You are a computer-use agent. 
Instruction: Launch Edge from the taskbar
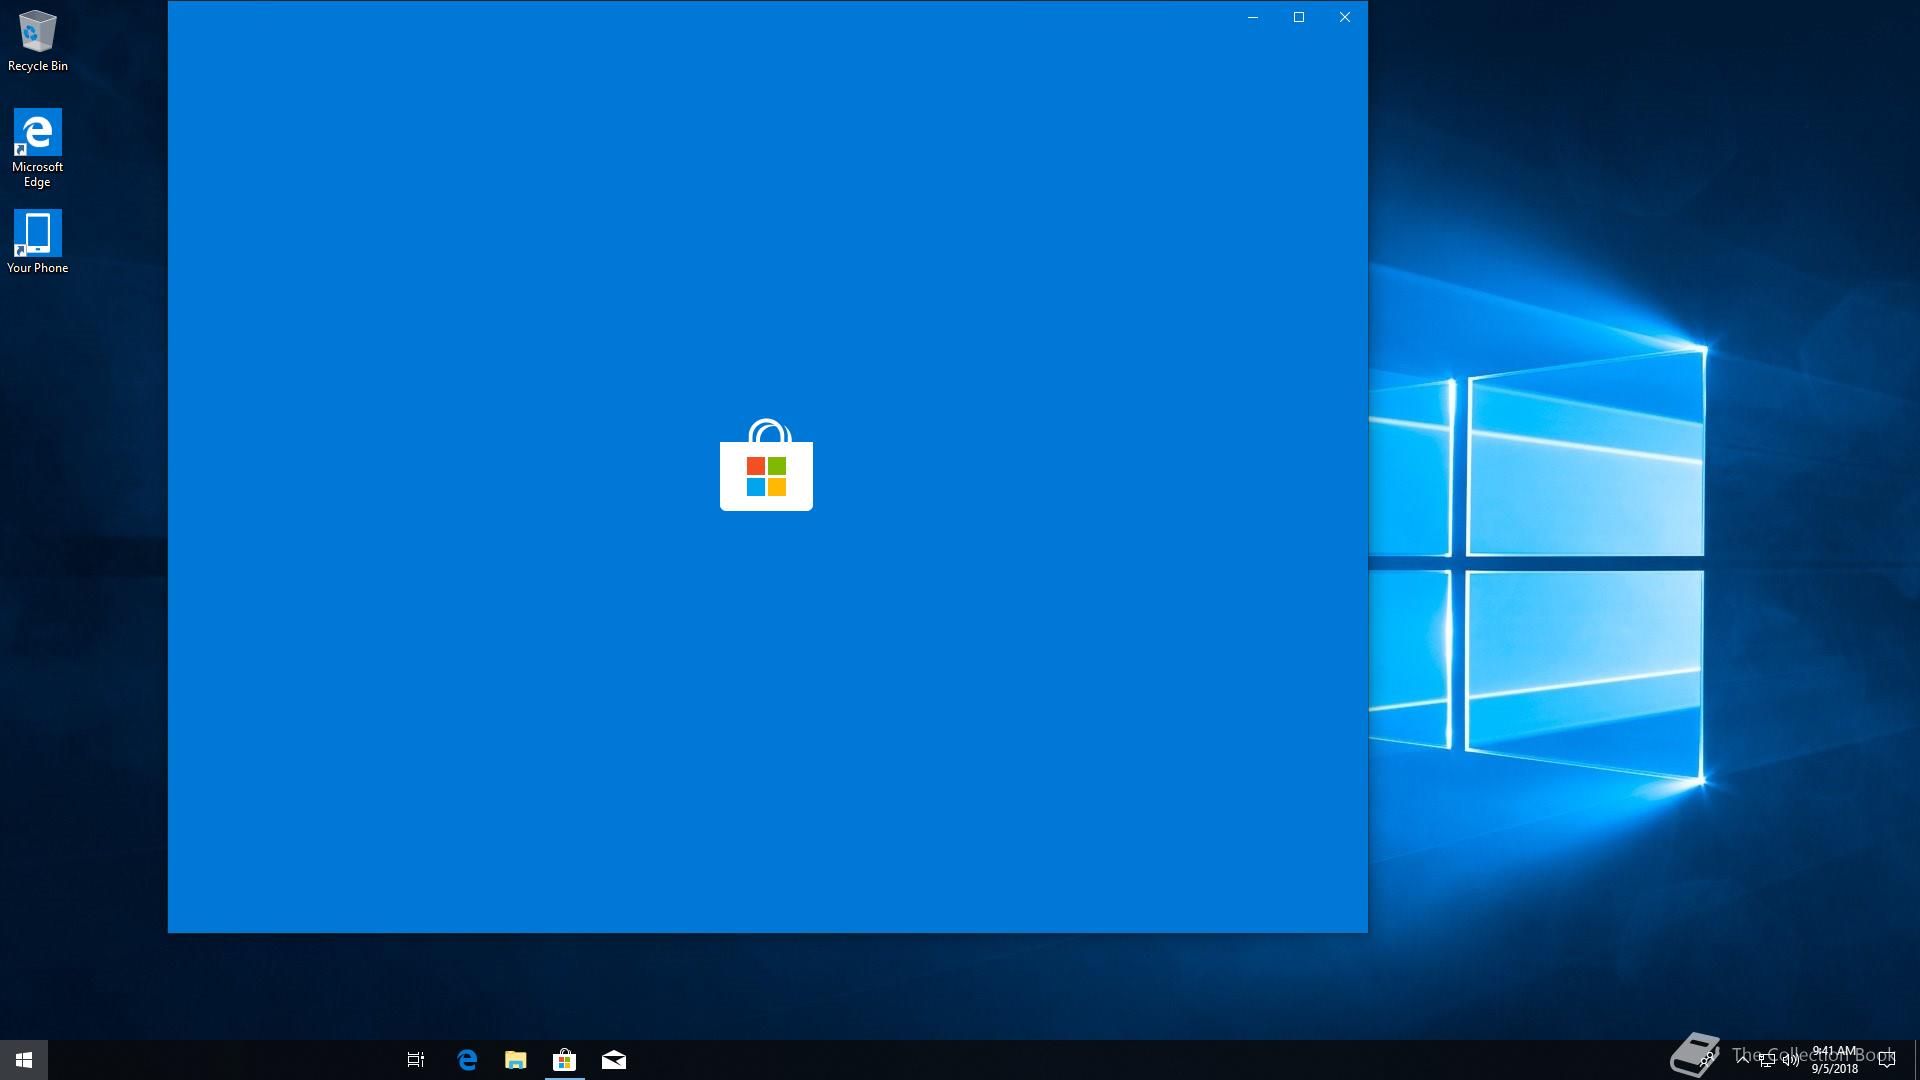(x=467, y=1060)
